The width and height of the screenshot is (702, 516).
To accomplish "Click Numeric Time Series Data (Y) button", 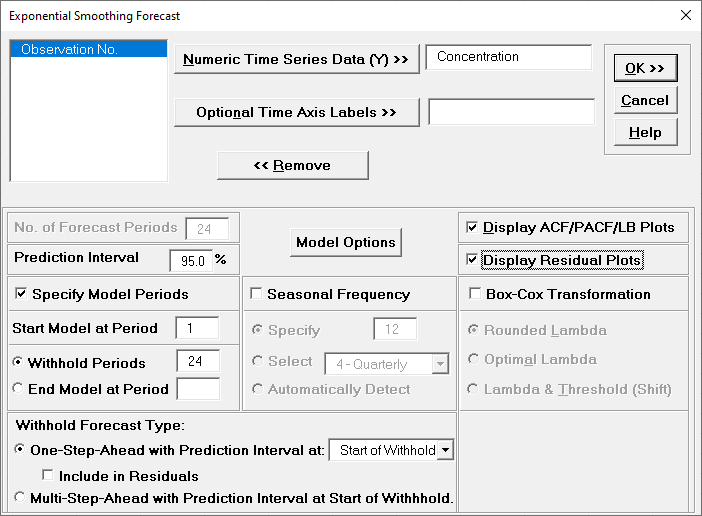I will point(296,60).
